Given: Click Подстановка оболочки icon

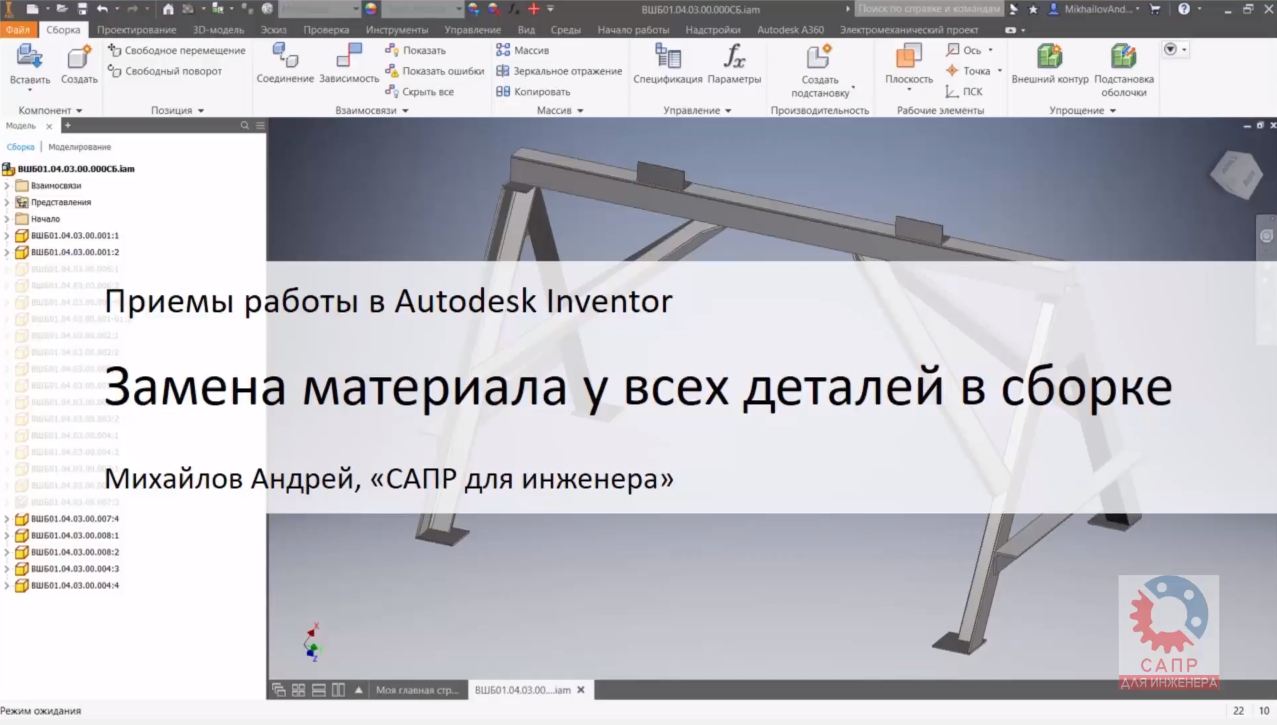Looking at the screenshot, I should tap(1123, 56).
